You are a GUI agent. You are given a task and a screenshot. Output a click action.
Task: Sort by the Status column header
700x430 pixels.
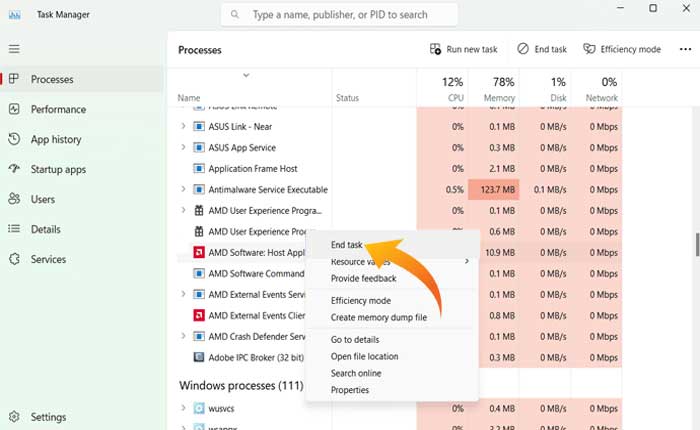click(x=374, y=88)
